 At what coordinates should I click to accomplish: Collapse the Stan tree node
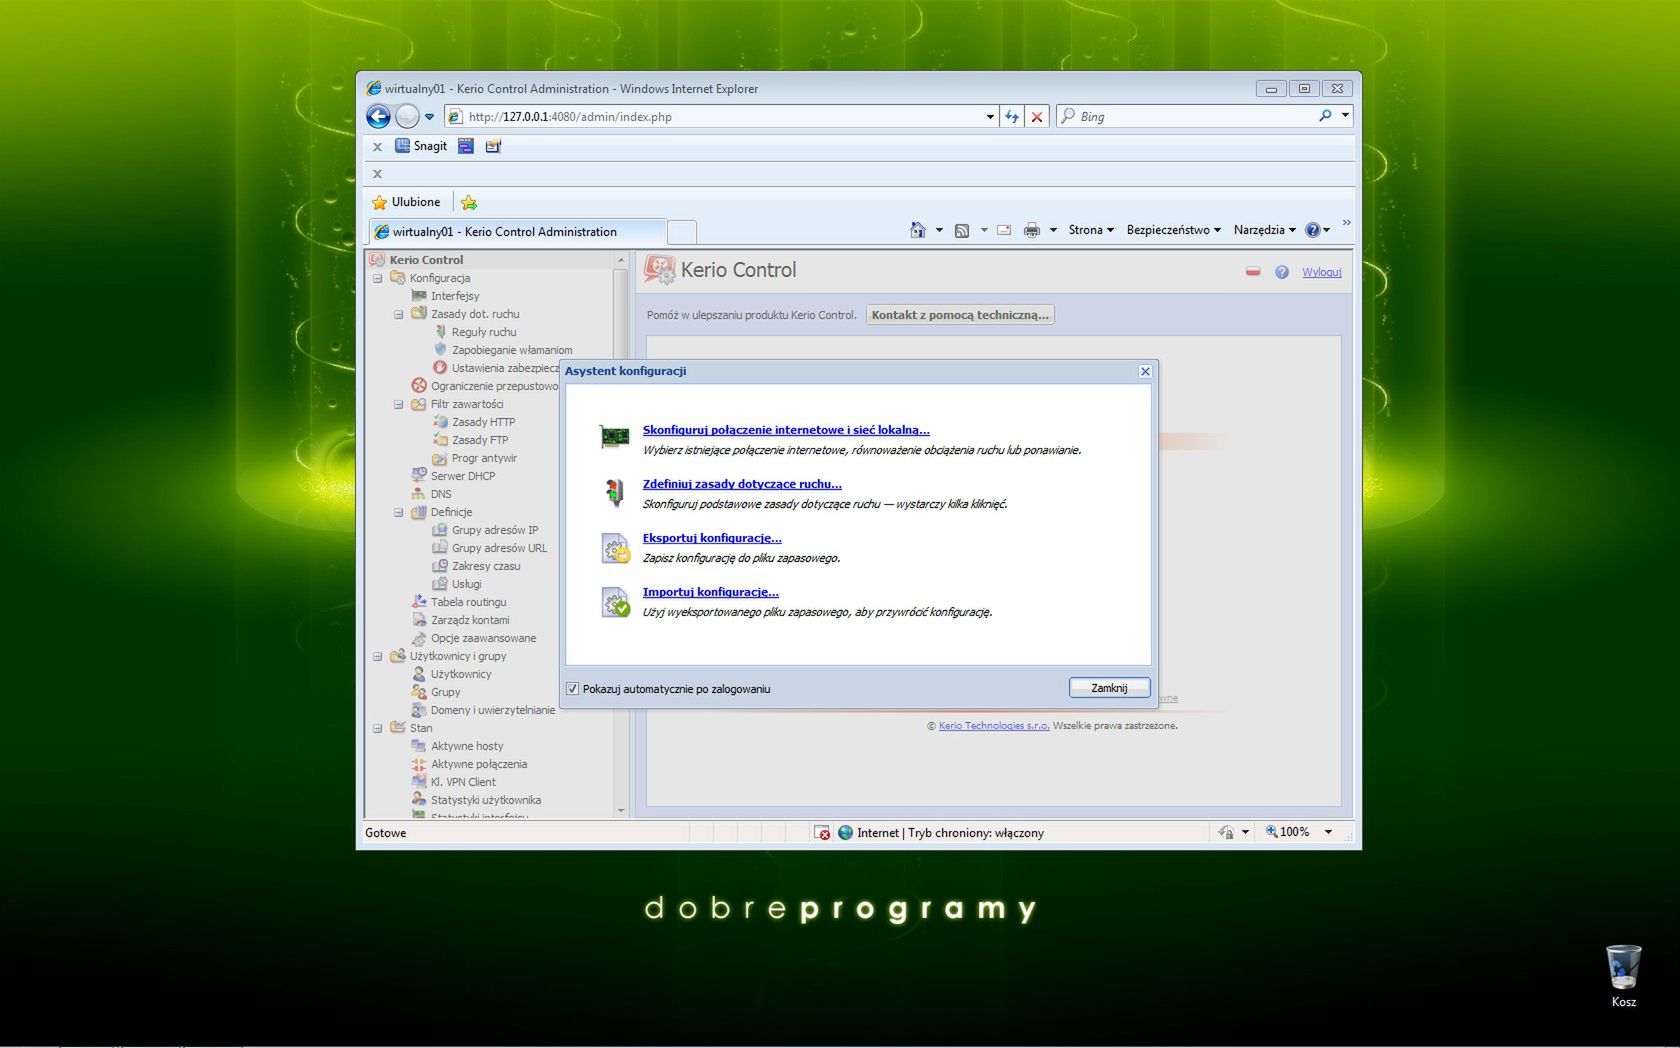tap(378, 728)
